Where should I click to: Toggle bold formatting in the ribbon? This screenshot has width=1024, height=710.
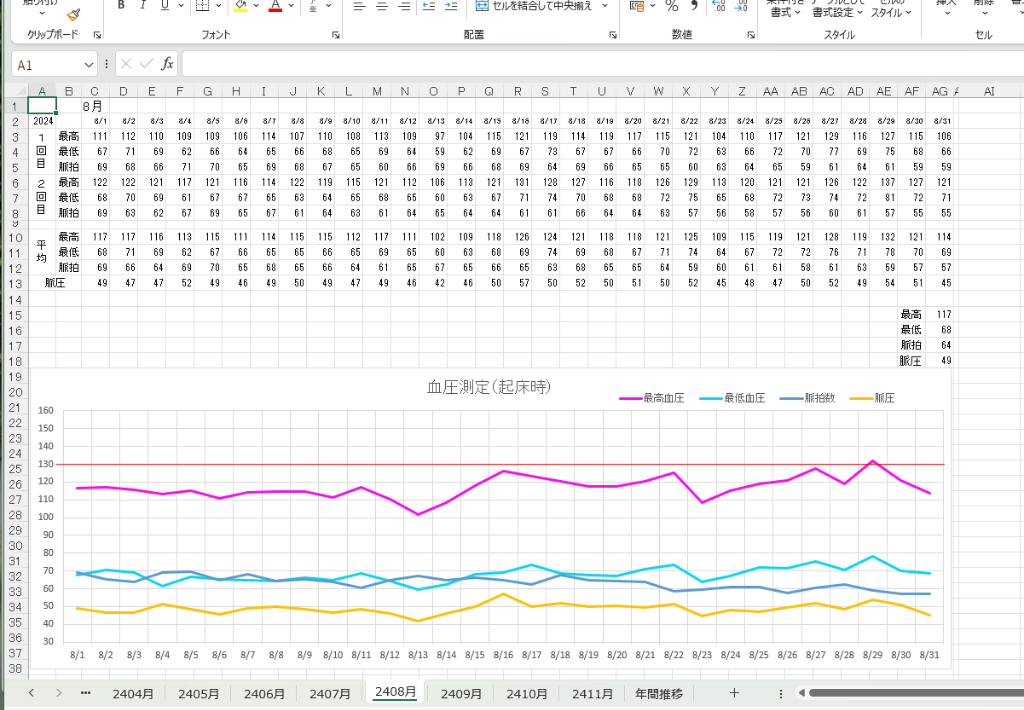pos(121,6)
